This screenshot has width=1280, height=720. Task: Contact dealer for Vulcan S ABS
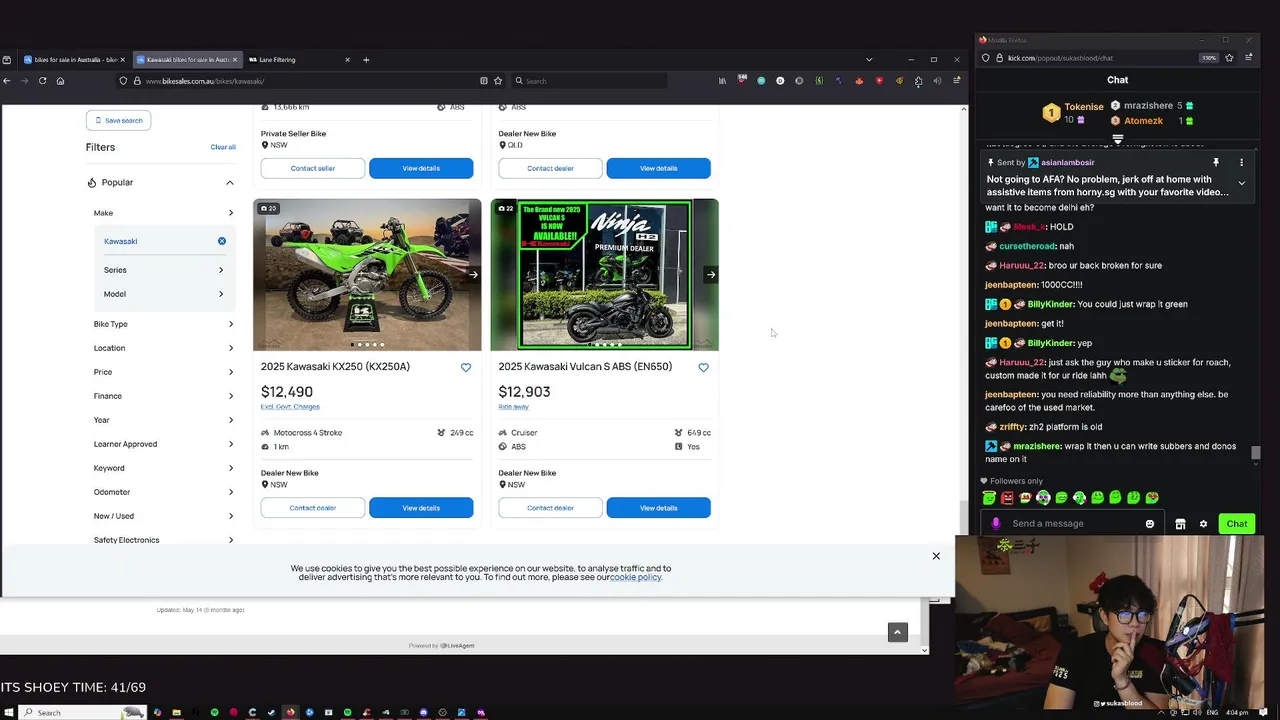pos(550,508)
